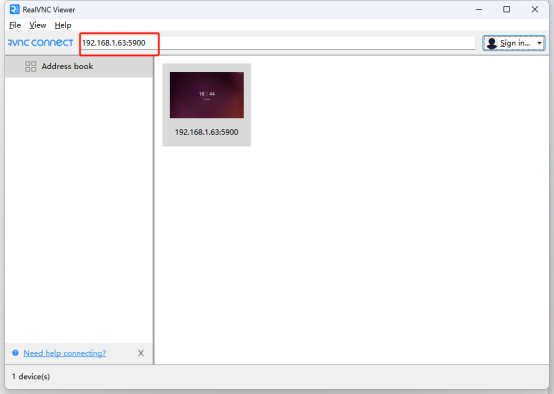This screenshot has height=394, width=554.
Task: Open the Help menu
Action: click(x=63, y=25)
